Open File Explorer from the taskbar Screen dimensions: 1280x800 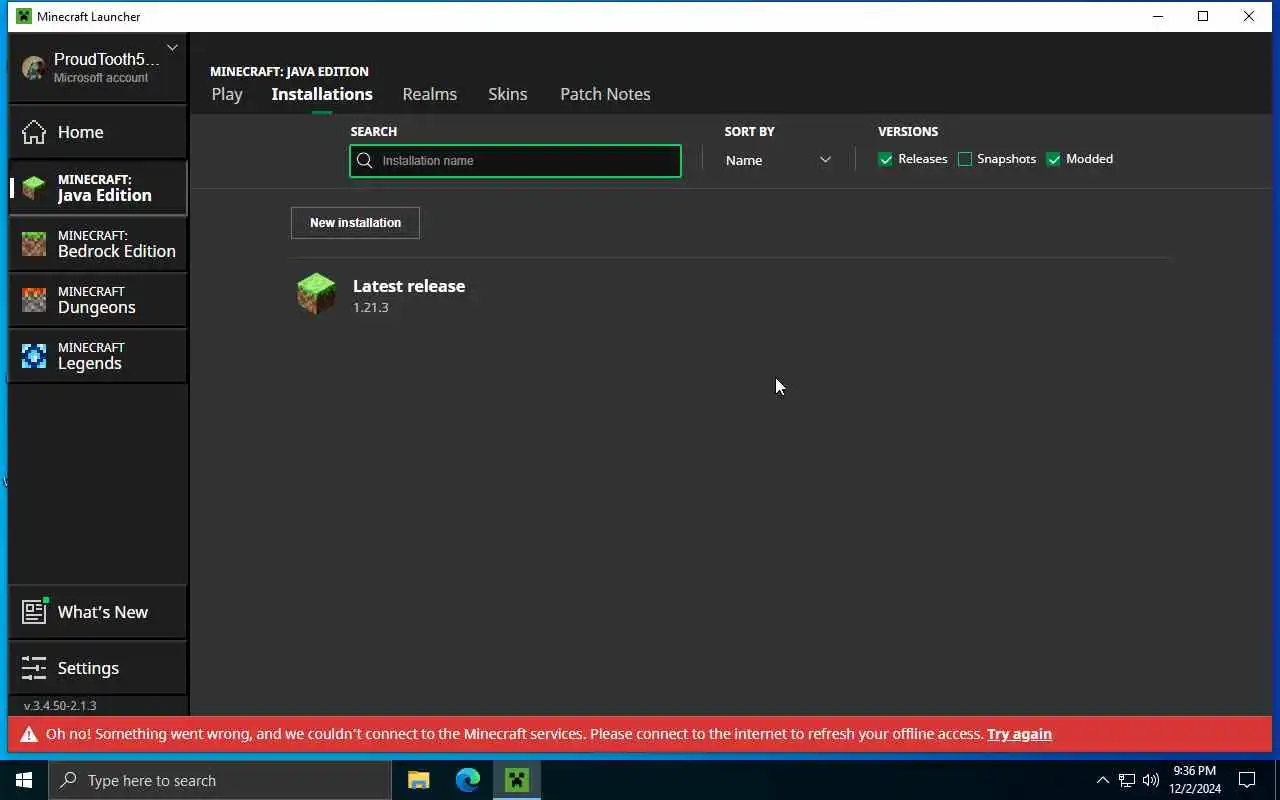pyautogui.click(x=418, y=780)
